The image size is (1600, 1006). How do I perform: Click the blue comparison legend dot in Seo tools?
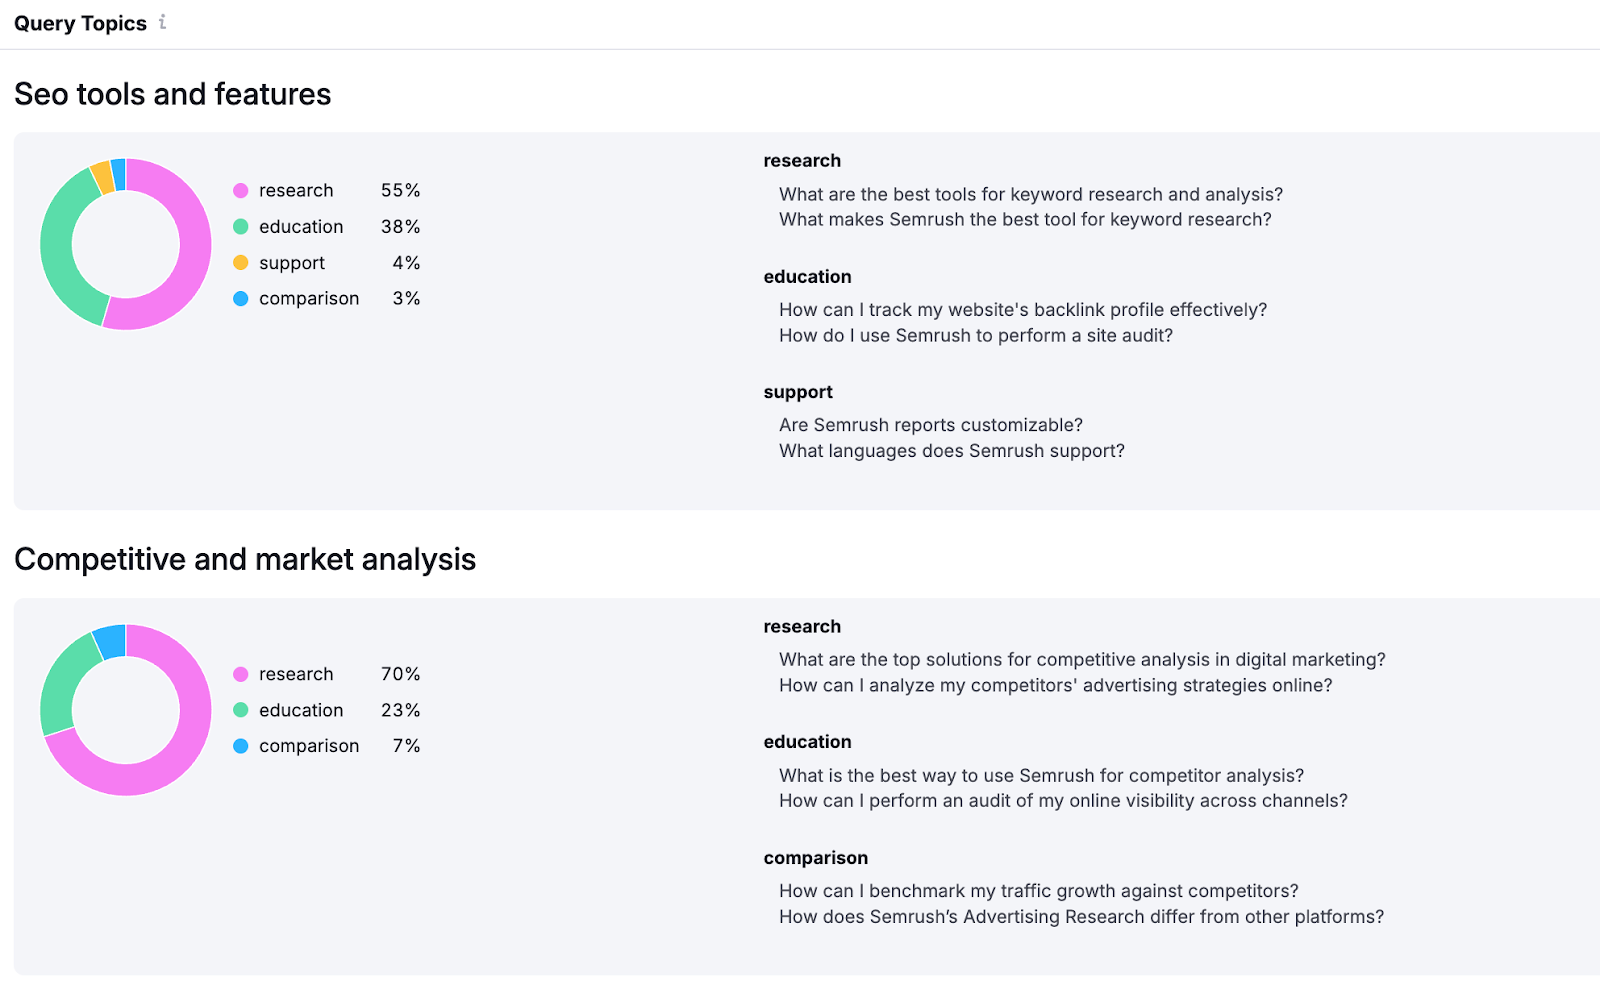pos(241,299)
